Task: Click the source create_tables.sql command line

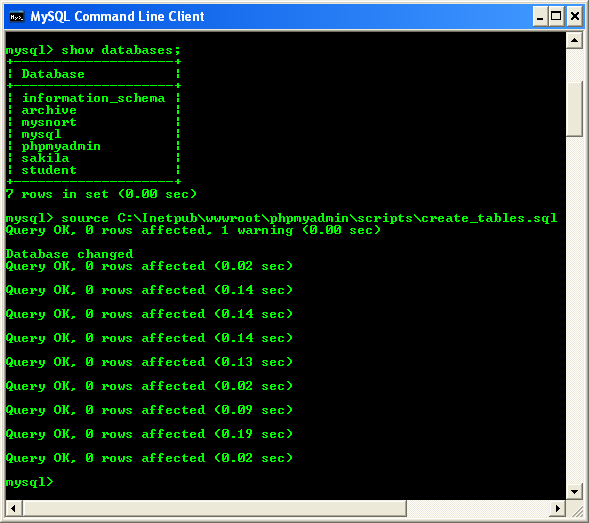Action: coord(281,218)
